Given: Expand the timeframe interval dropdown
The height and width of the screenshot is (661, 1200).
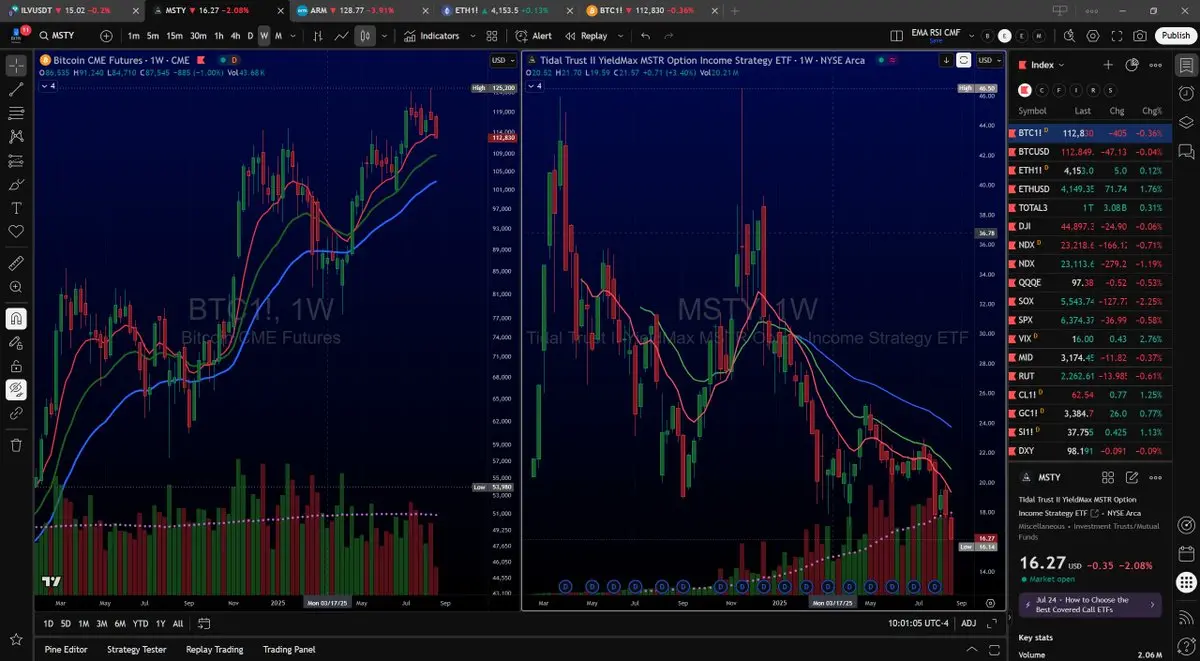Looking at the screenshot, I should 293,36.
